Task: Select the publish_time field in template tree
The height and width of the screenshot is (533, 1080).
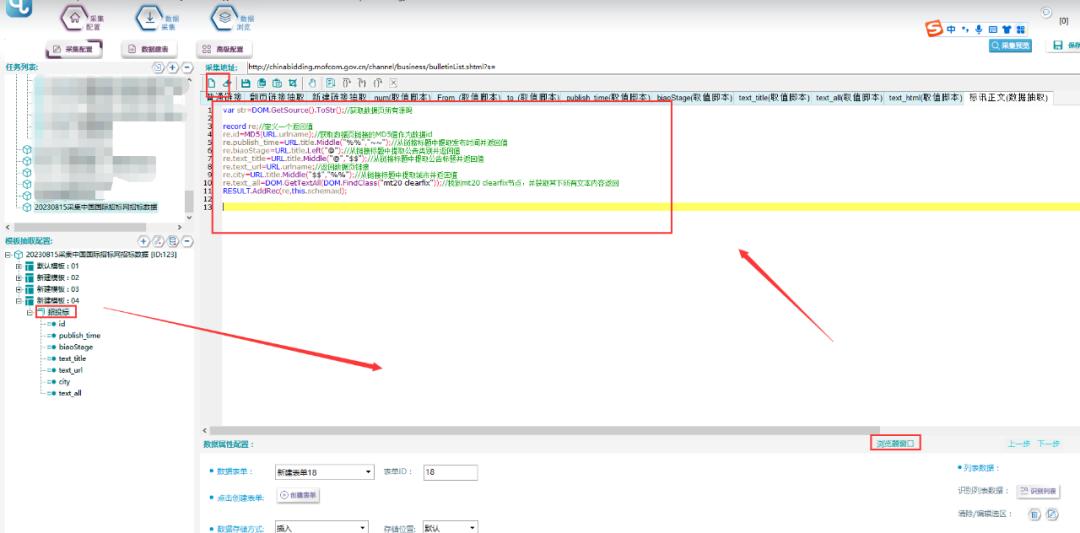Action: pos(79,336)
